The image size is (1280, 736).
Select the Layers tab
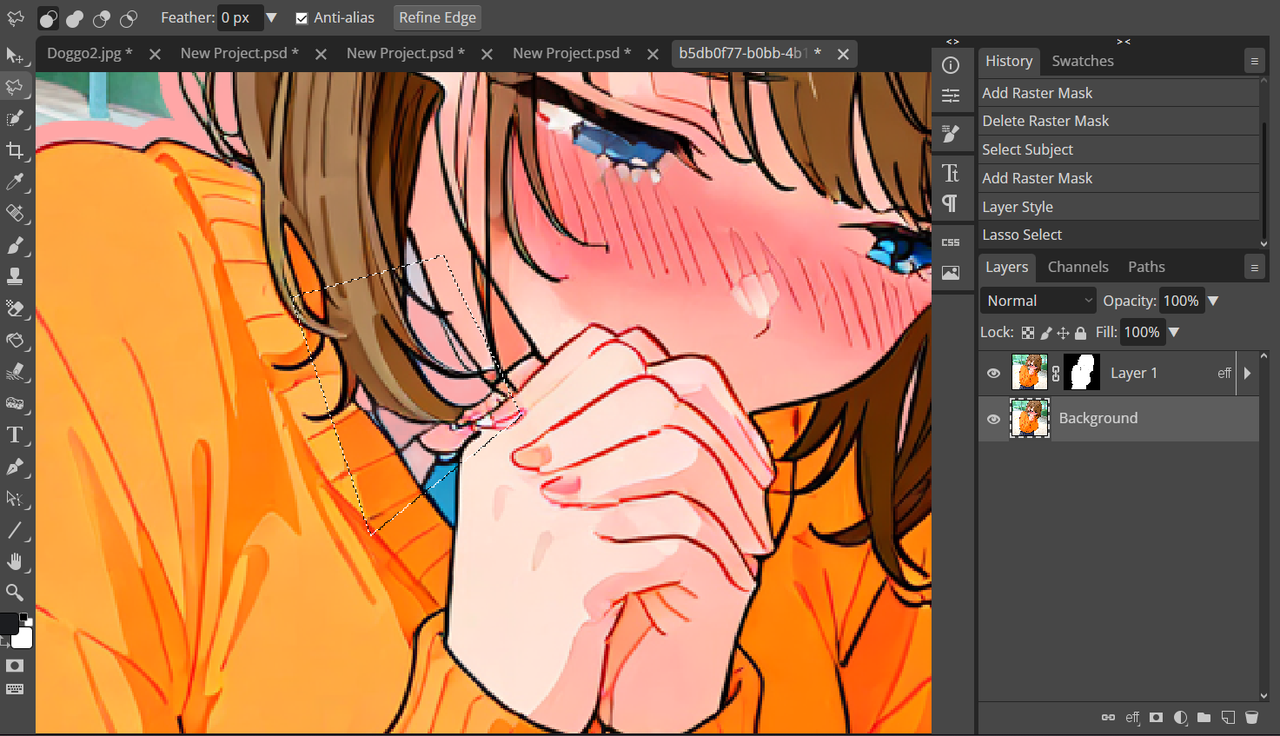(x=1007, y=267)
